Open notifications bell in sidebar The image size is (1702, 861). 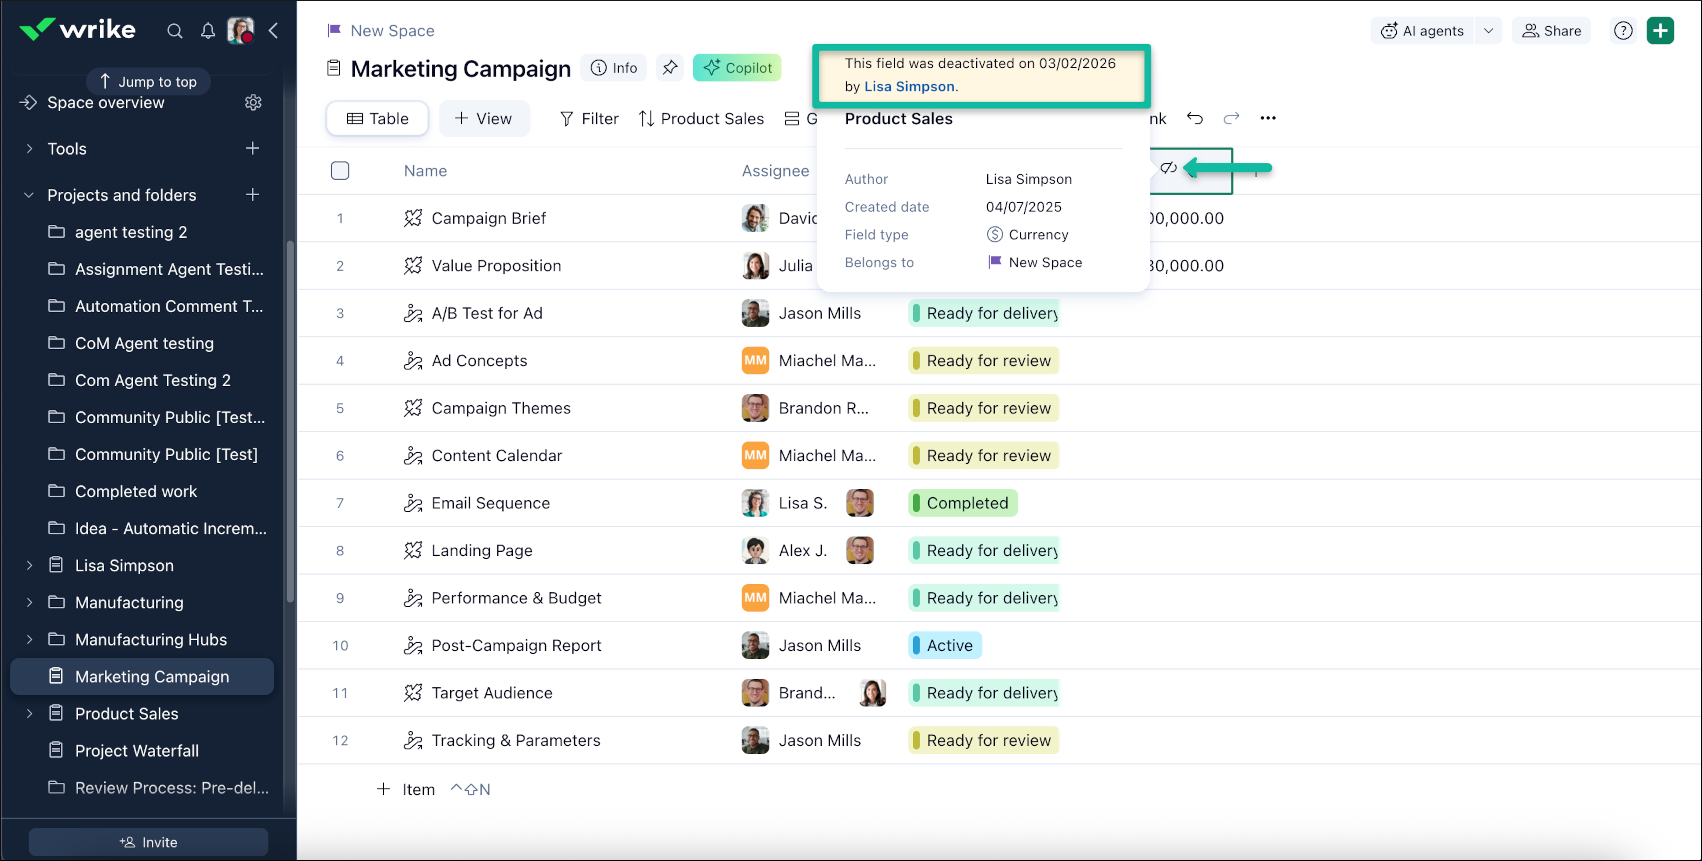[x=208, y=31]
